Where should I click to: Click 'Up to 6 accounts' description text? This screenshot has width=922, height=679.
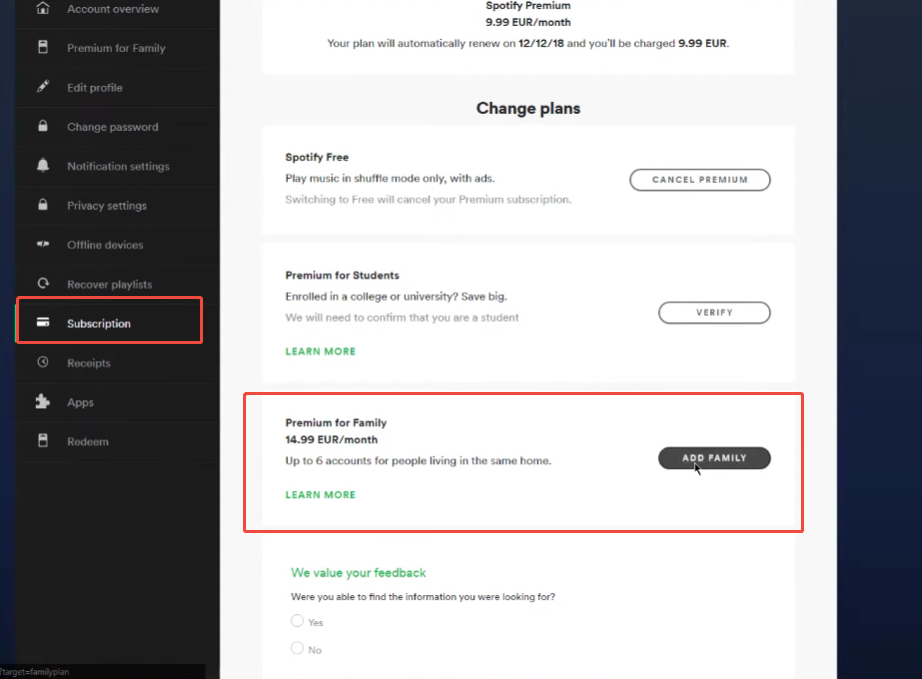[418, 461]
